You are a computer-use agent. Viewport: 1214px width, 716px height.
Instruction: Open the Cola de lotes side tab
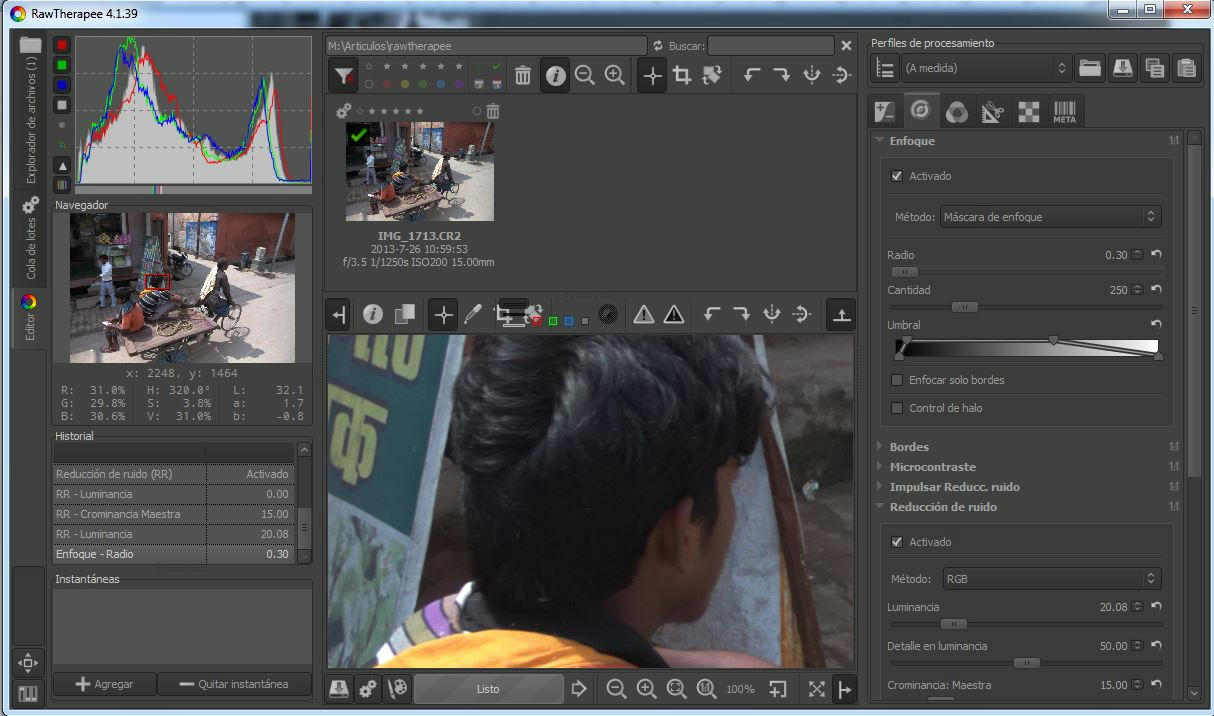tap(30, 240)
